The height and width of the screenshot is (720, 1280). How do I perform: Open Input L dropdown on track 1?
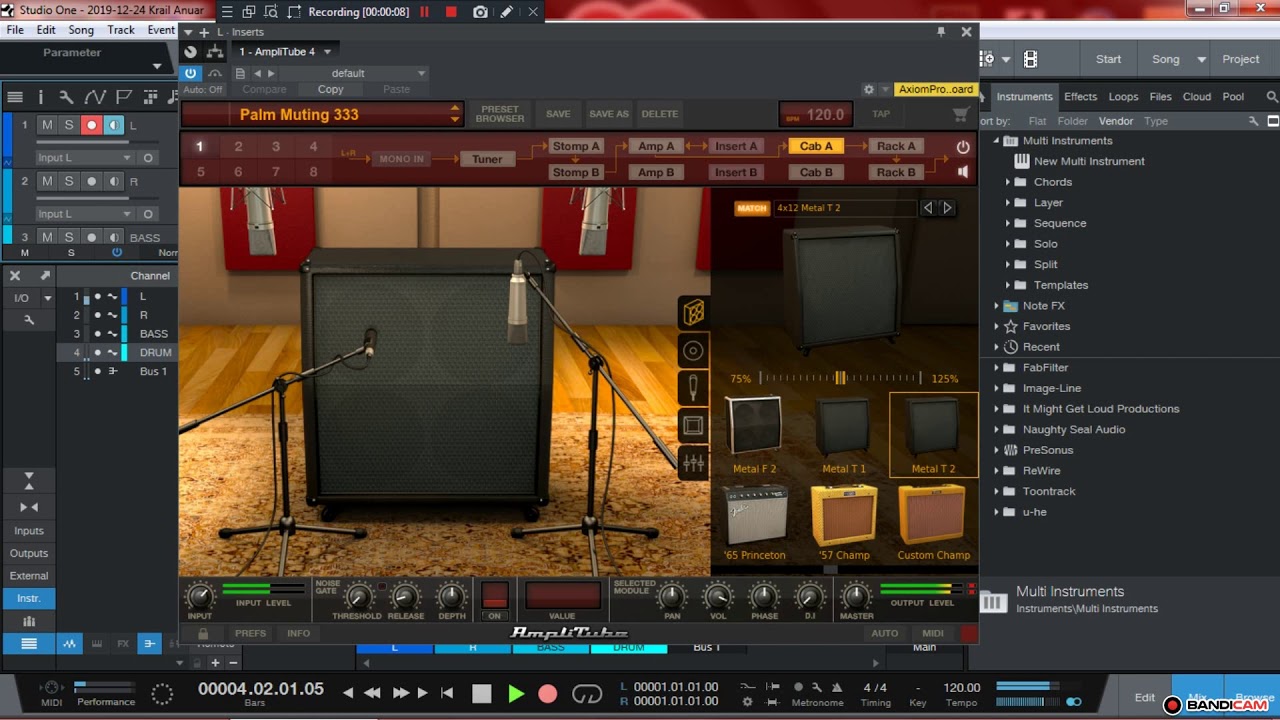84,158
